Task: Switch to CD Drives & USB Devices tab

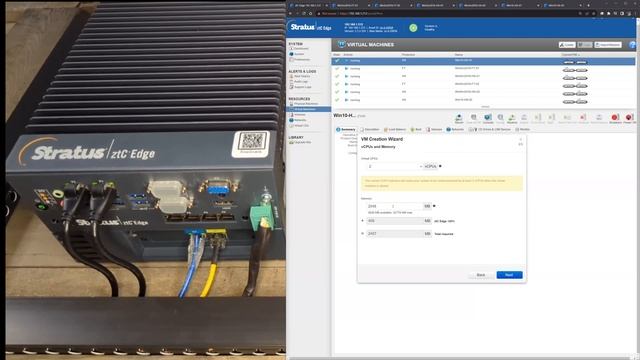Action: tap(490, 129)
